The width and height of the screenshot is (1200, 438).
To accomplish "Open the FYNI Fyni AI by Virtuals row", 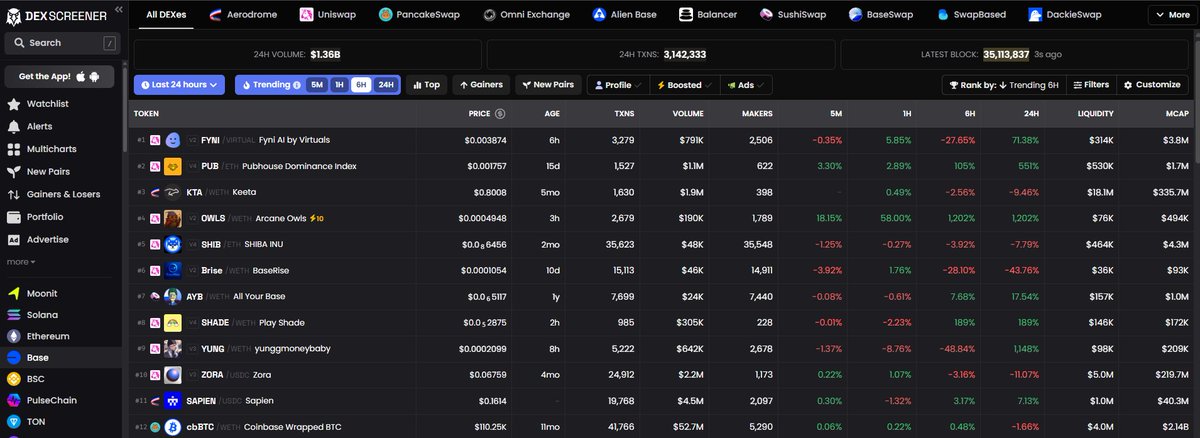I will pos(661,140).
